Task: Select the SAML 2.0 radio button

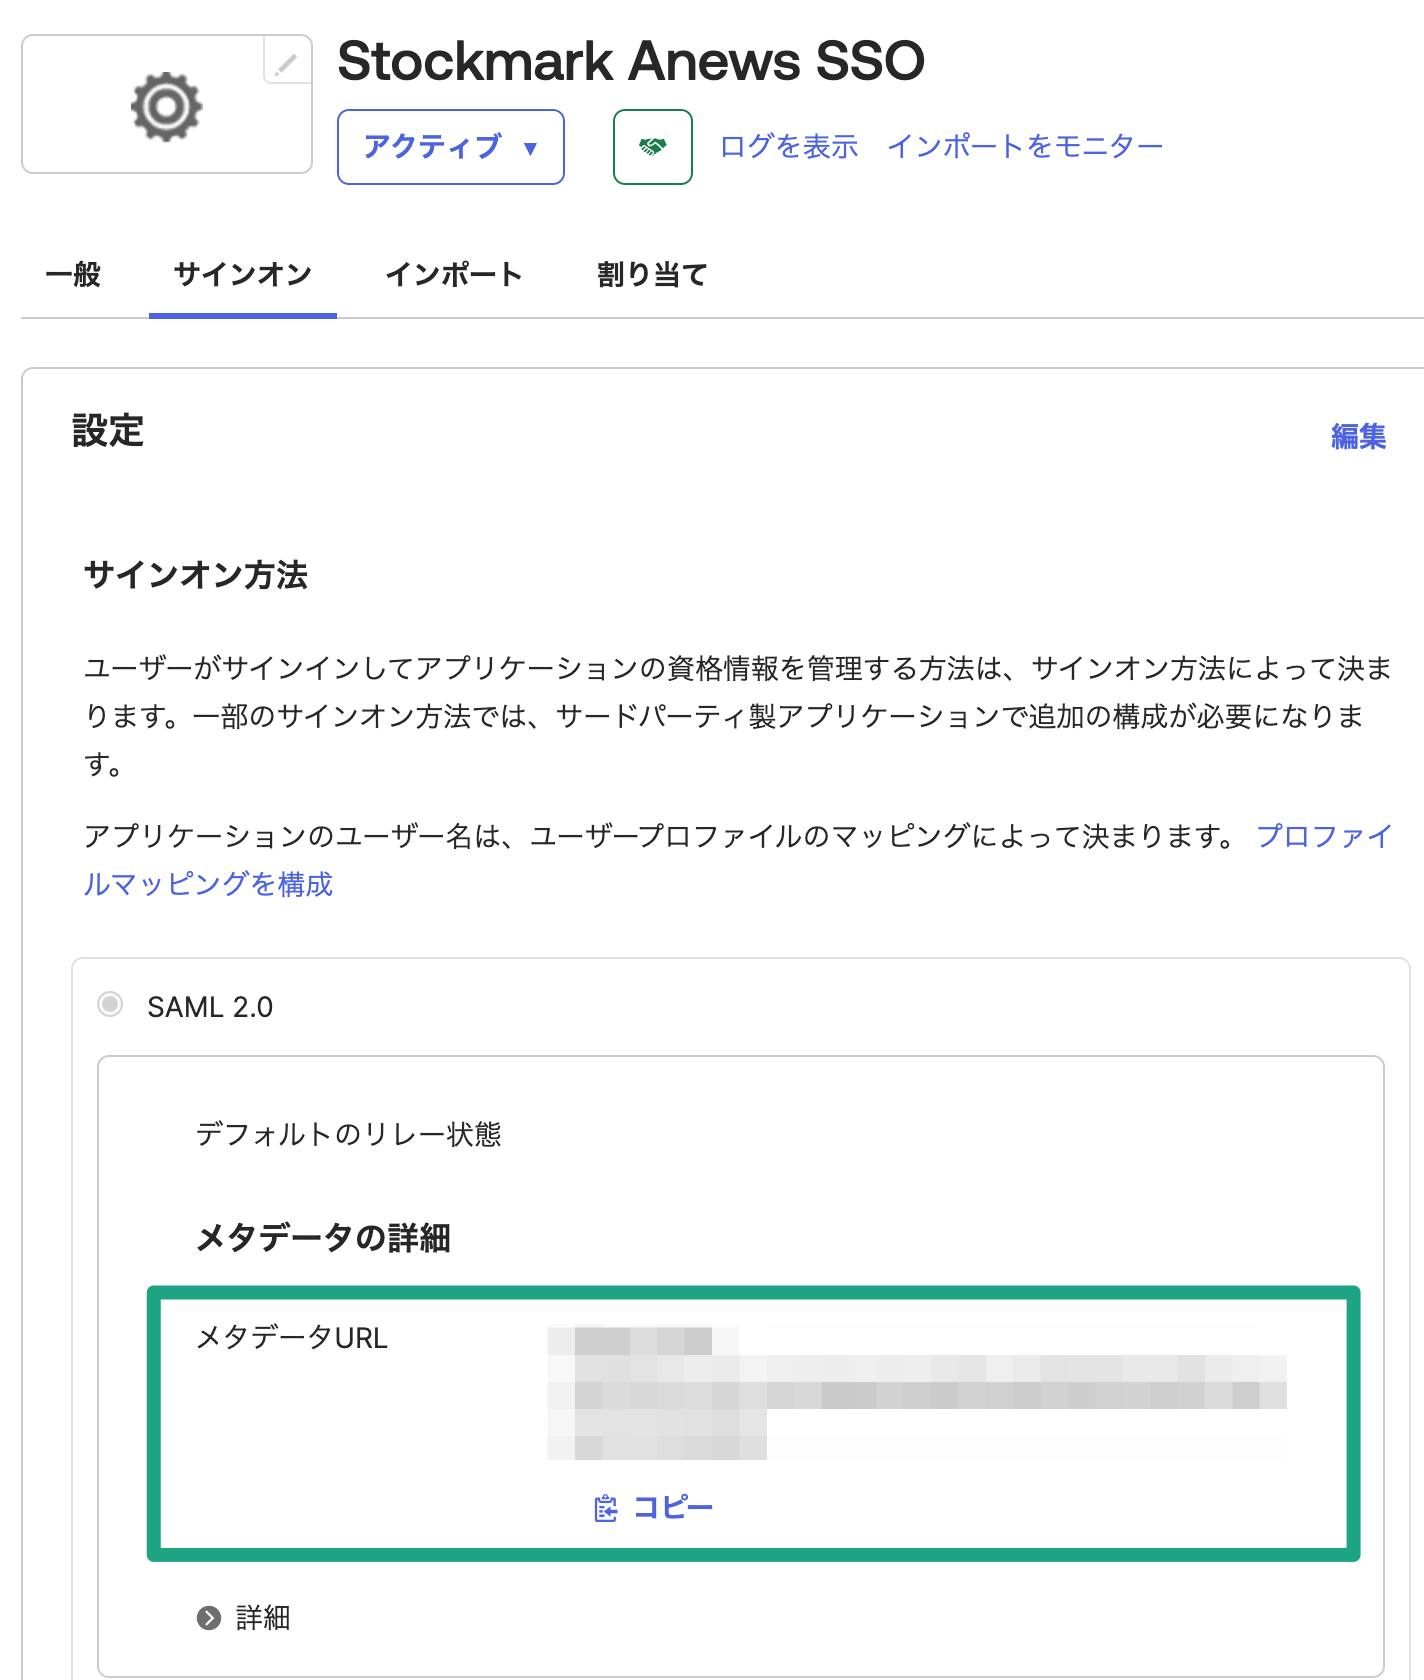Action: click(x=110, y=1004)
